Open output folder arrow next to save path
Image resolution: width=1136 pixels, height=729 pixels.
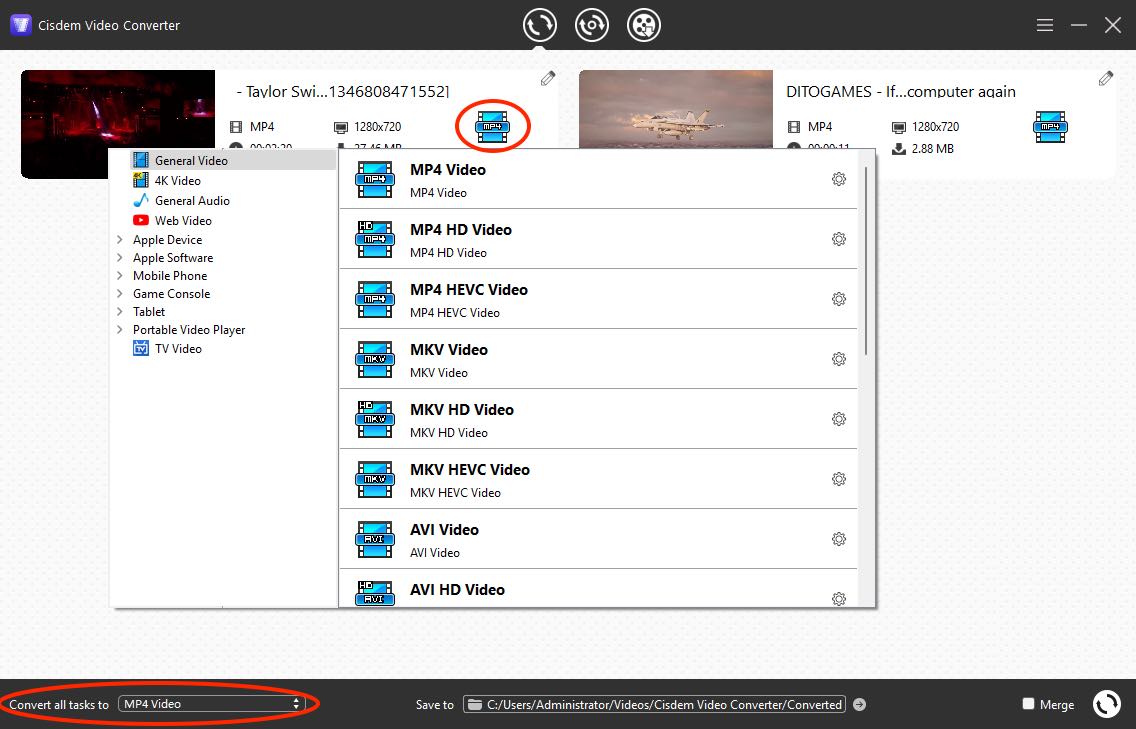(859, 704)
